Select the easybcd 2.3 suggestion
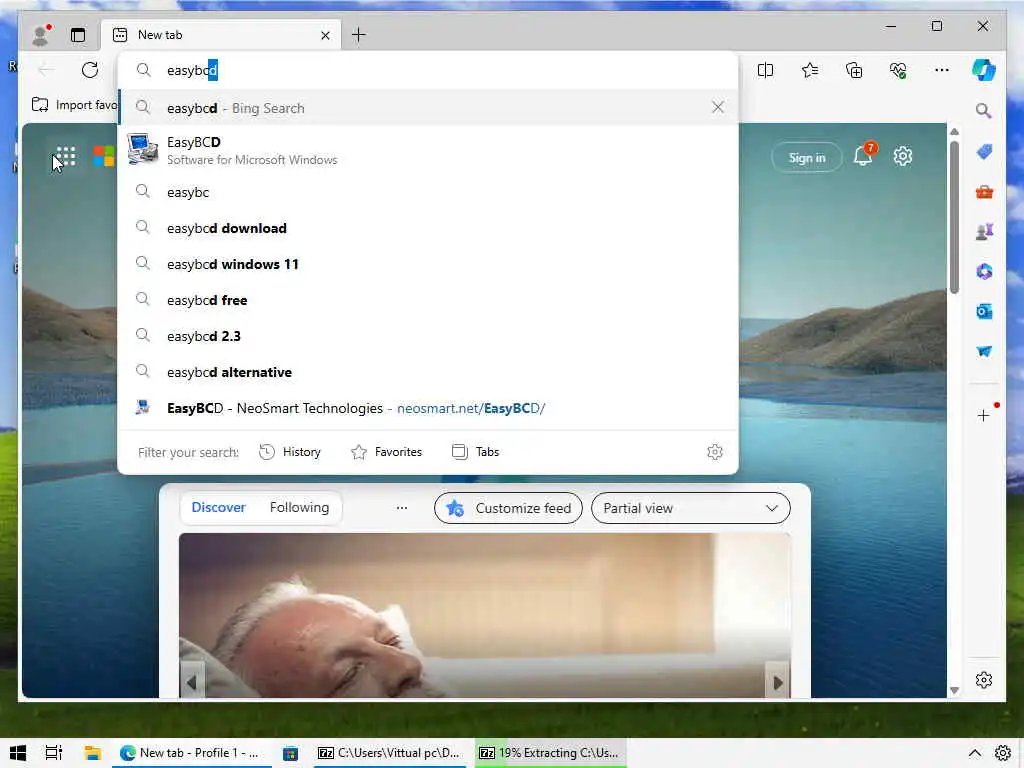This screenshot has width=1024, height=768. coord(429,336)
